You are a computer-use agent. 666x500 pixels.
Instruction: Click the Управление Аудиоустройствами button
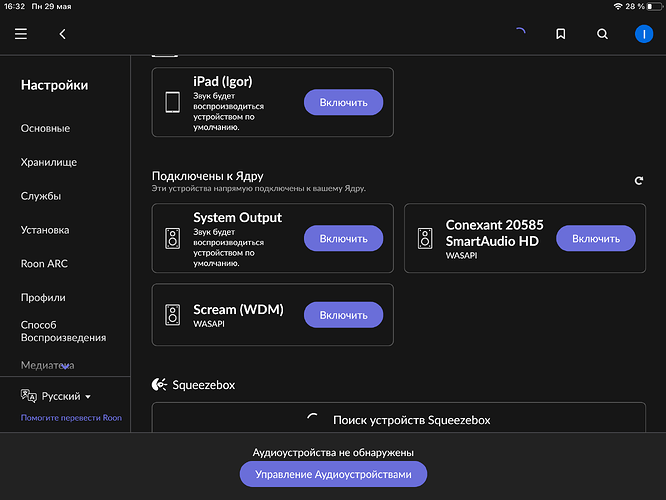click(333, 474)
